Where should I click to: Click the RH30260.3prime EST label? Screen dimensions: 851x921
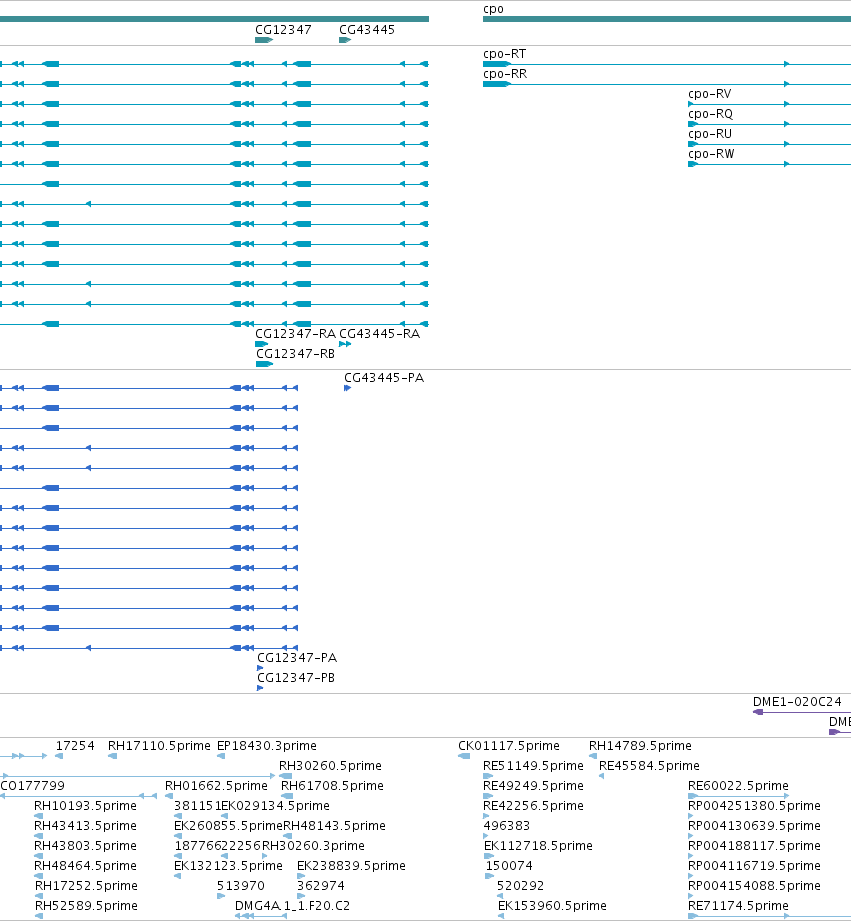313,845
